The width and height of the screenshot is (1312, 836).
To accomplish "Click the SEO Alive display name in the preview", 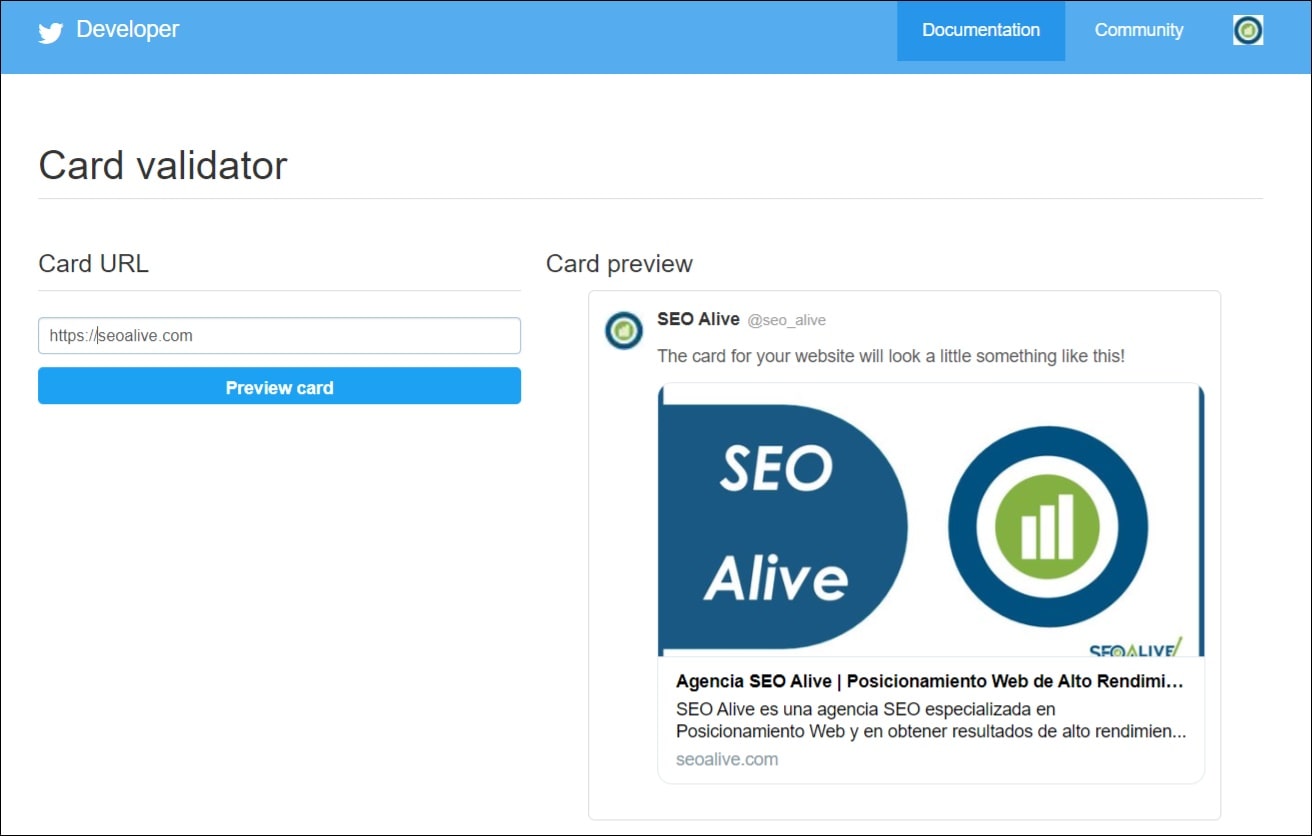I will tap(699, 319).
